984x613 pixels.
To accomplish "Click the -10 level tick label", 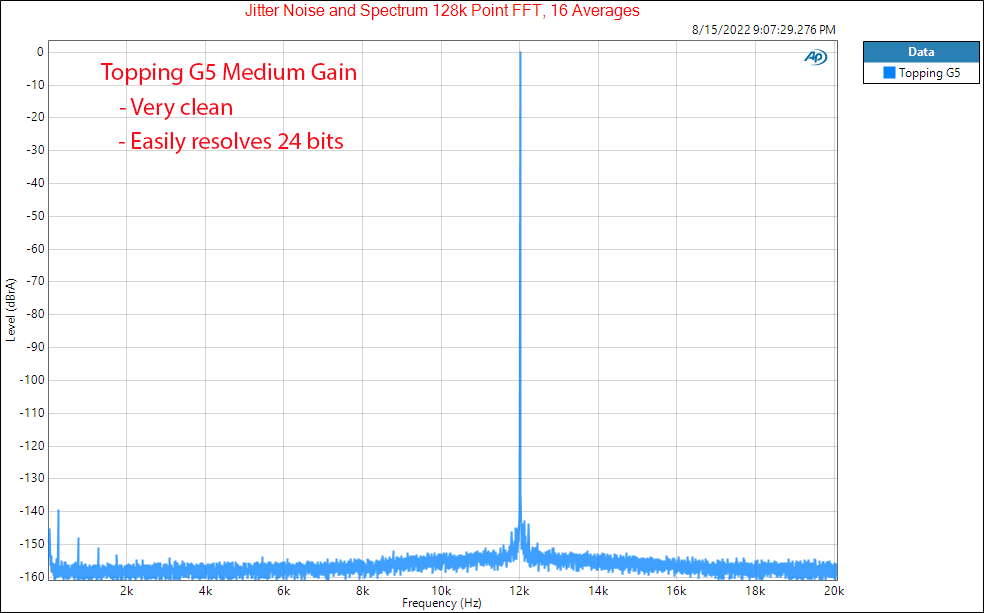I will pyautogui.click(x=35, y=85).
